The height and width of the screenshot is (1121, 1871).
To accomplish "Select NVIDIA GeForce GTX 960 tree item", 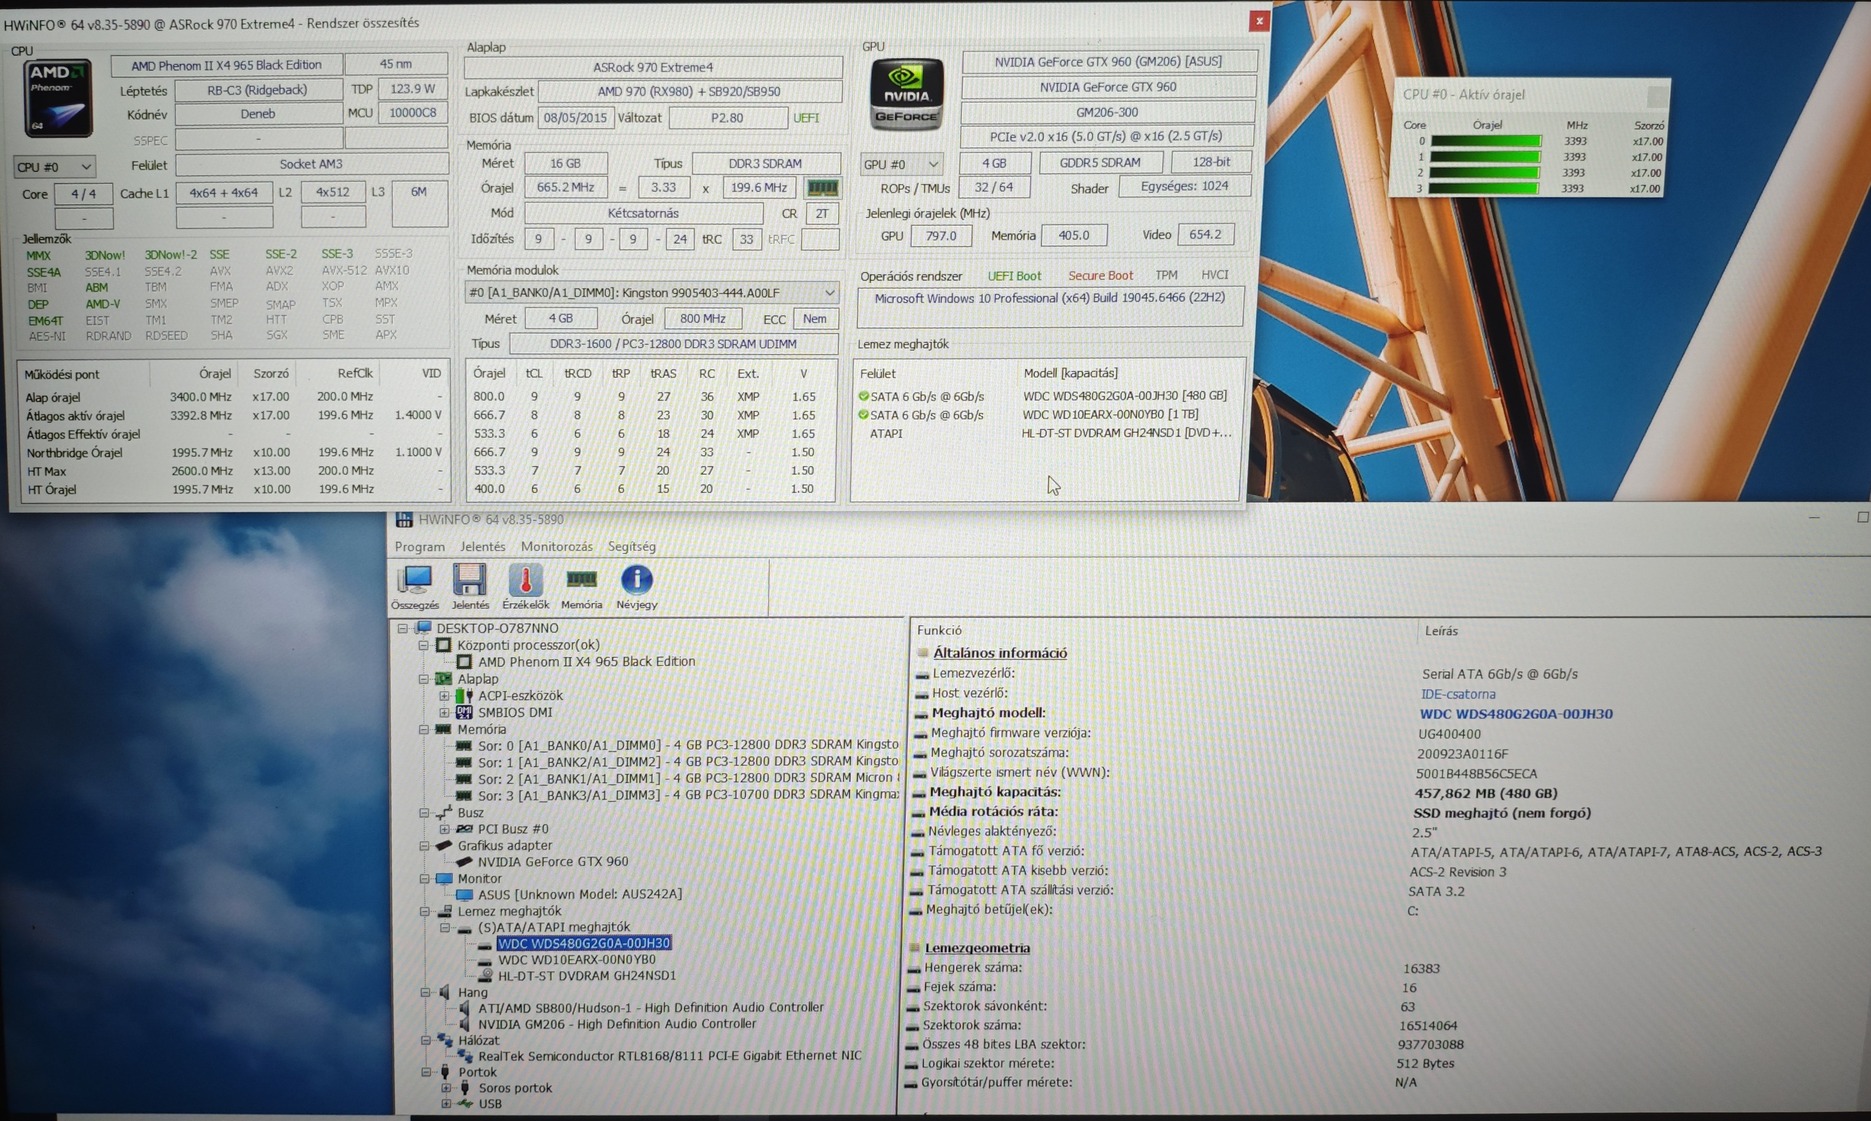I will coord(553,861).
